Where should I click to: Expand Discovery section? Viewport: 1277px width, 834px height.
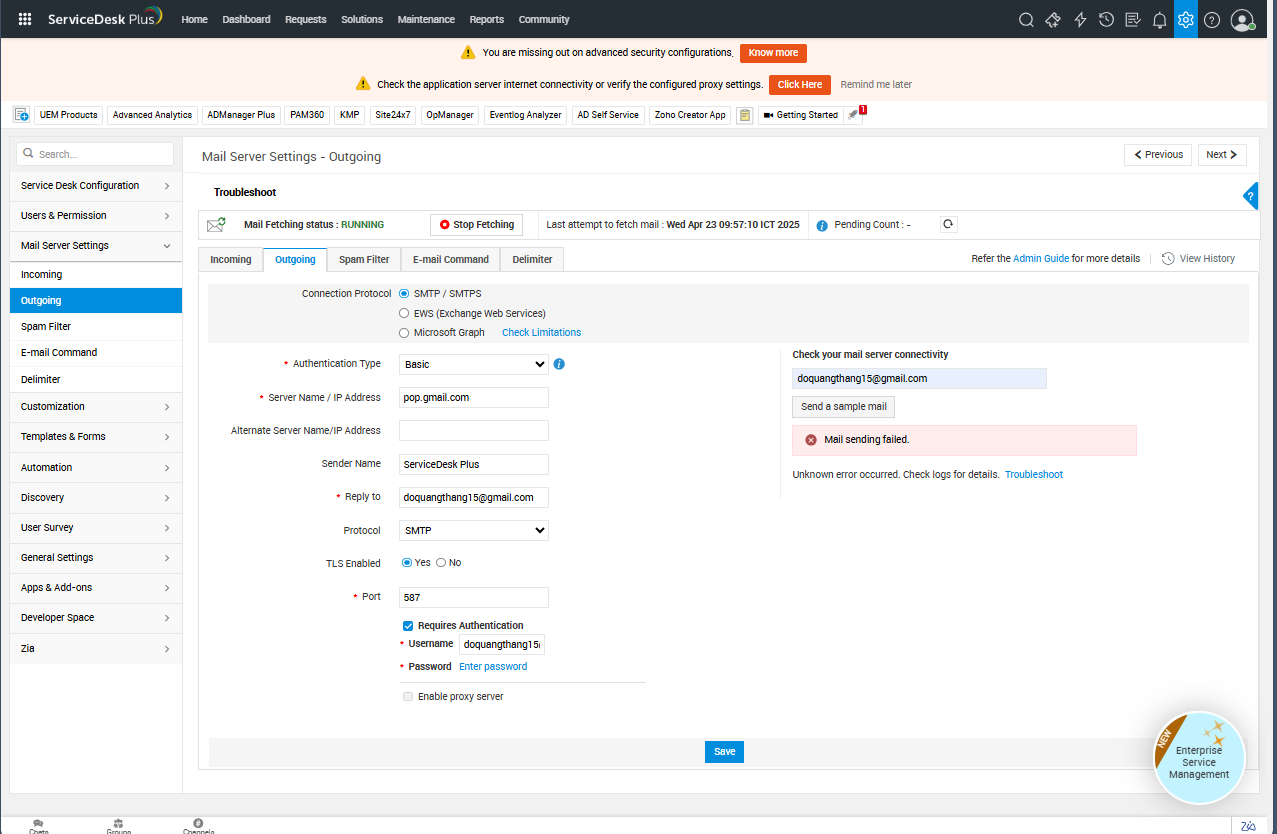[x=96, y=498]
